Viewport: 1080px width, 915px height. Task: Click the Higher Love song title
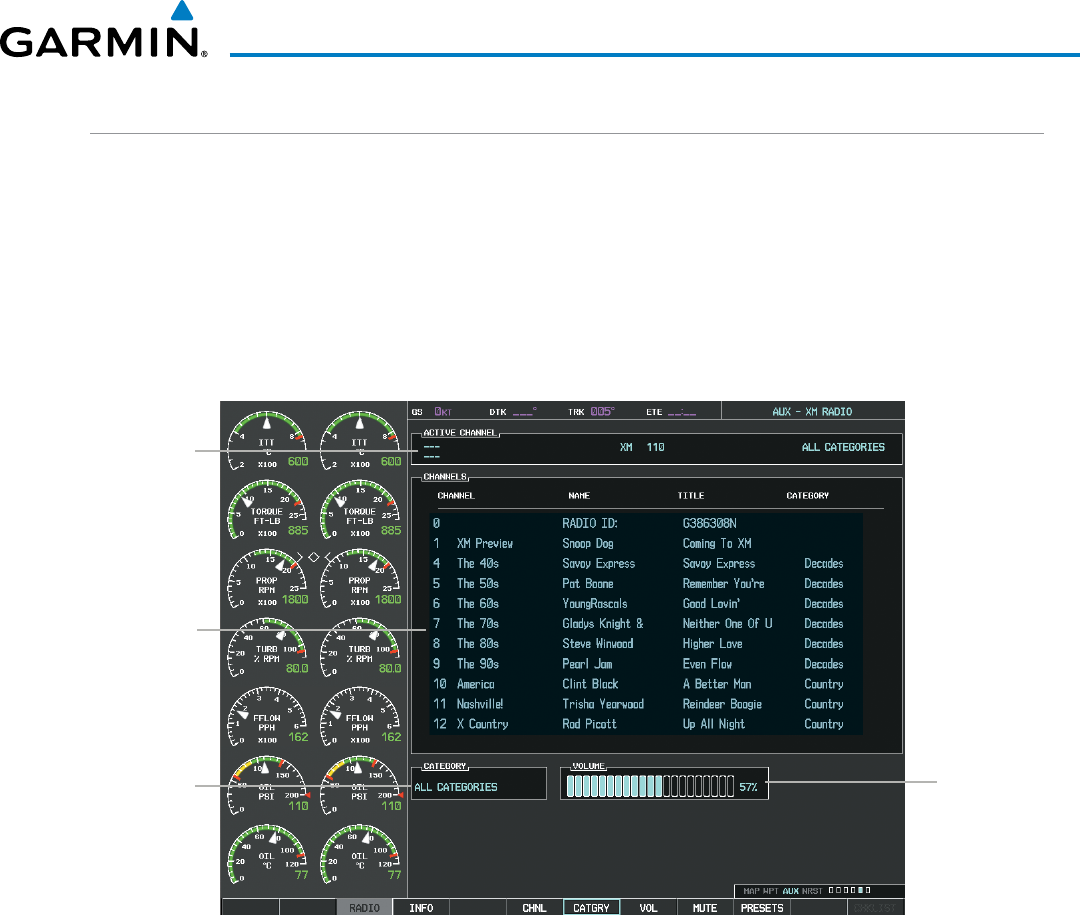712,644
